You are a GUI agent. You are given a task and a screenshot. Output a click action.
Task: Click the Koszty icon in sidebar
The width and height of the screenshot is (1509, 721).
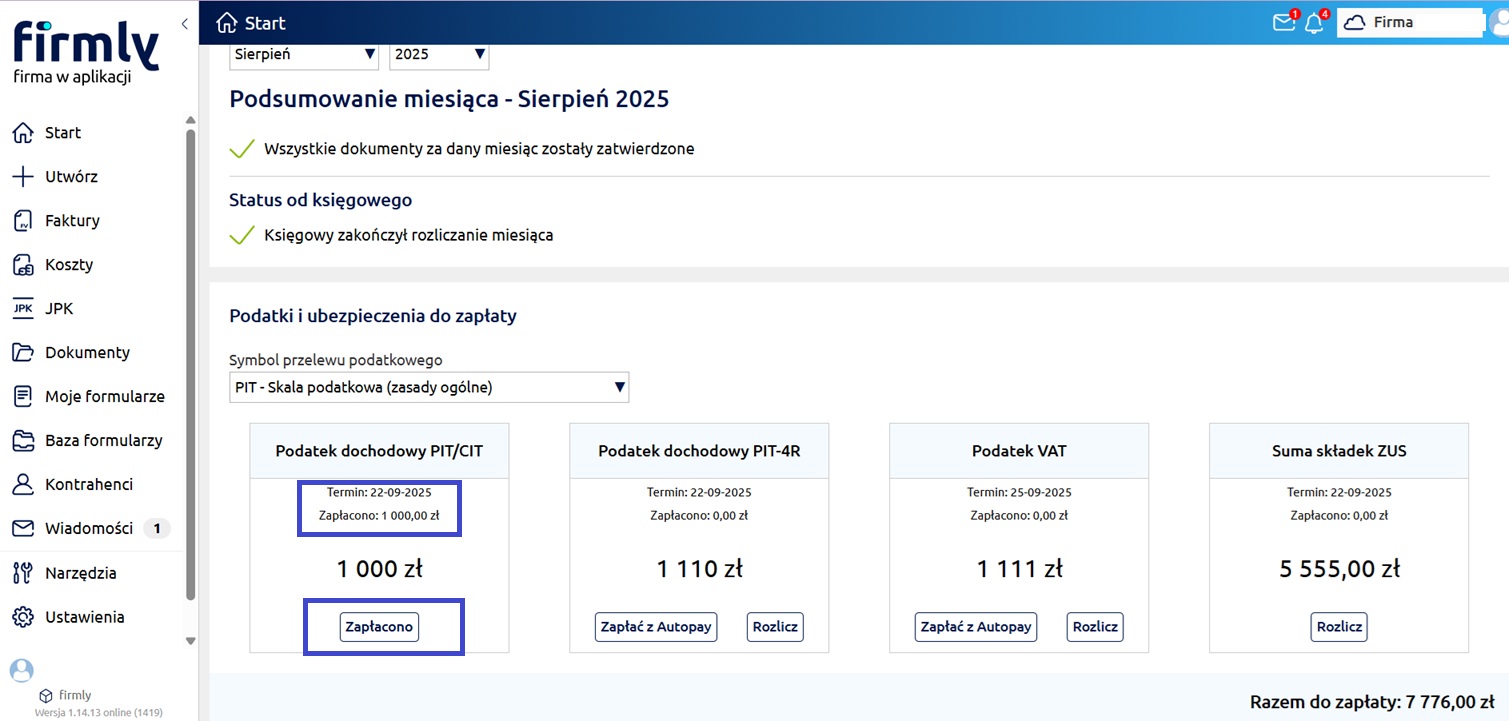(x=23, y=265)
